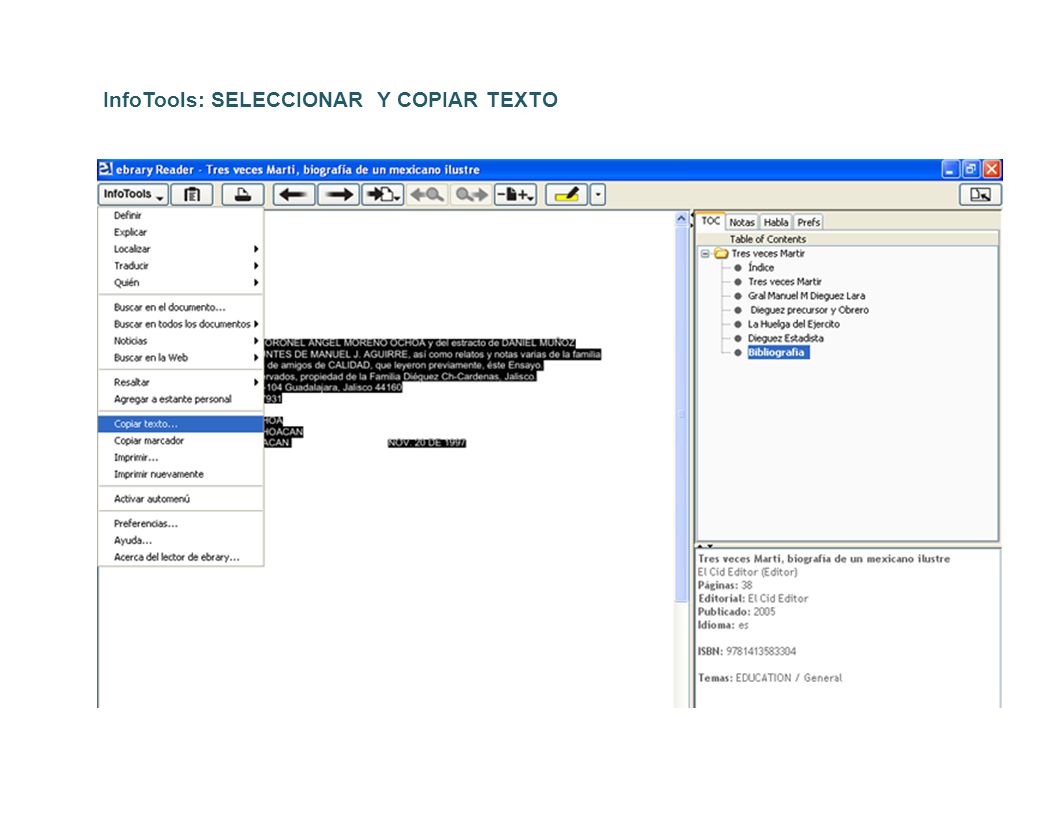Click the copy text clipboard toolbar icon

192,195
